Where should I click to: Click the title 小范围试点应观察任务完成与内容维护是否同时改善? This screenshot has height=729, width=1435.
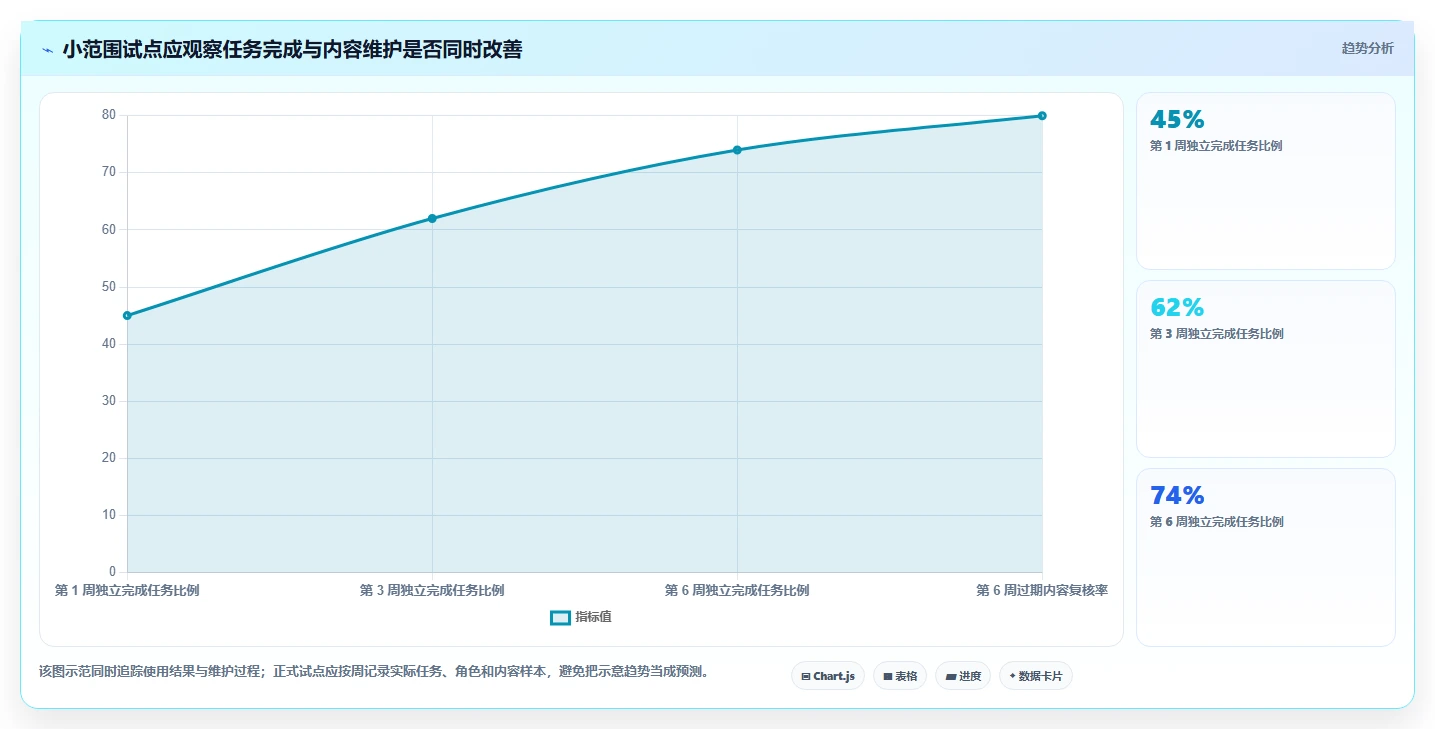pyautogui.click(x=292, y=49)
